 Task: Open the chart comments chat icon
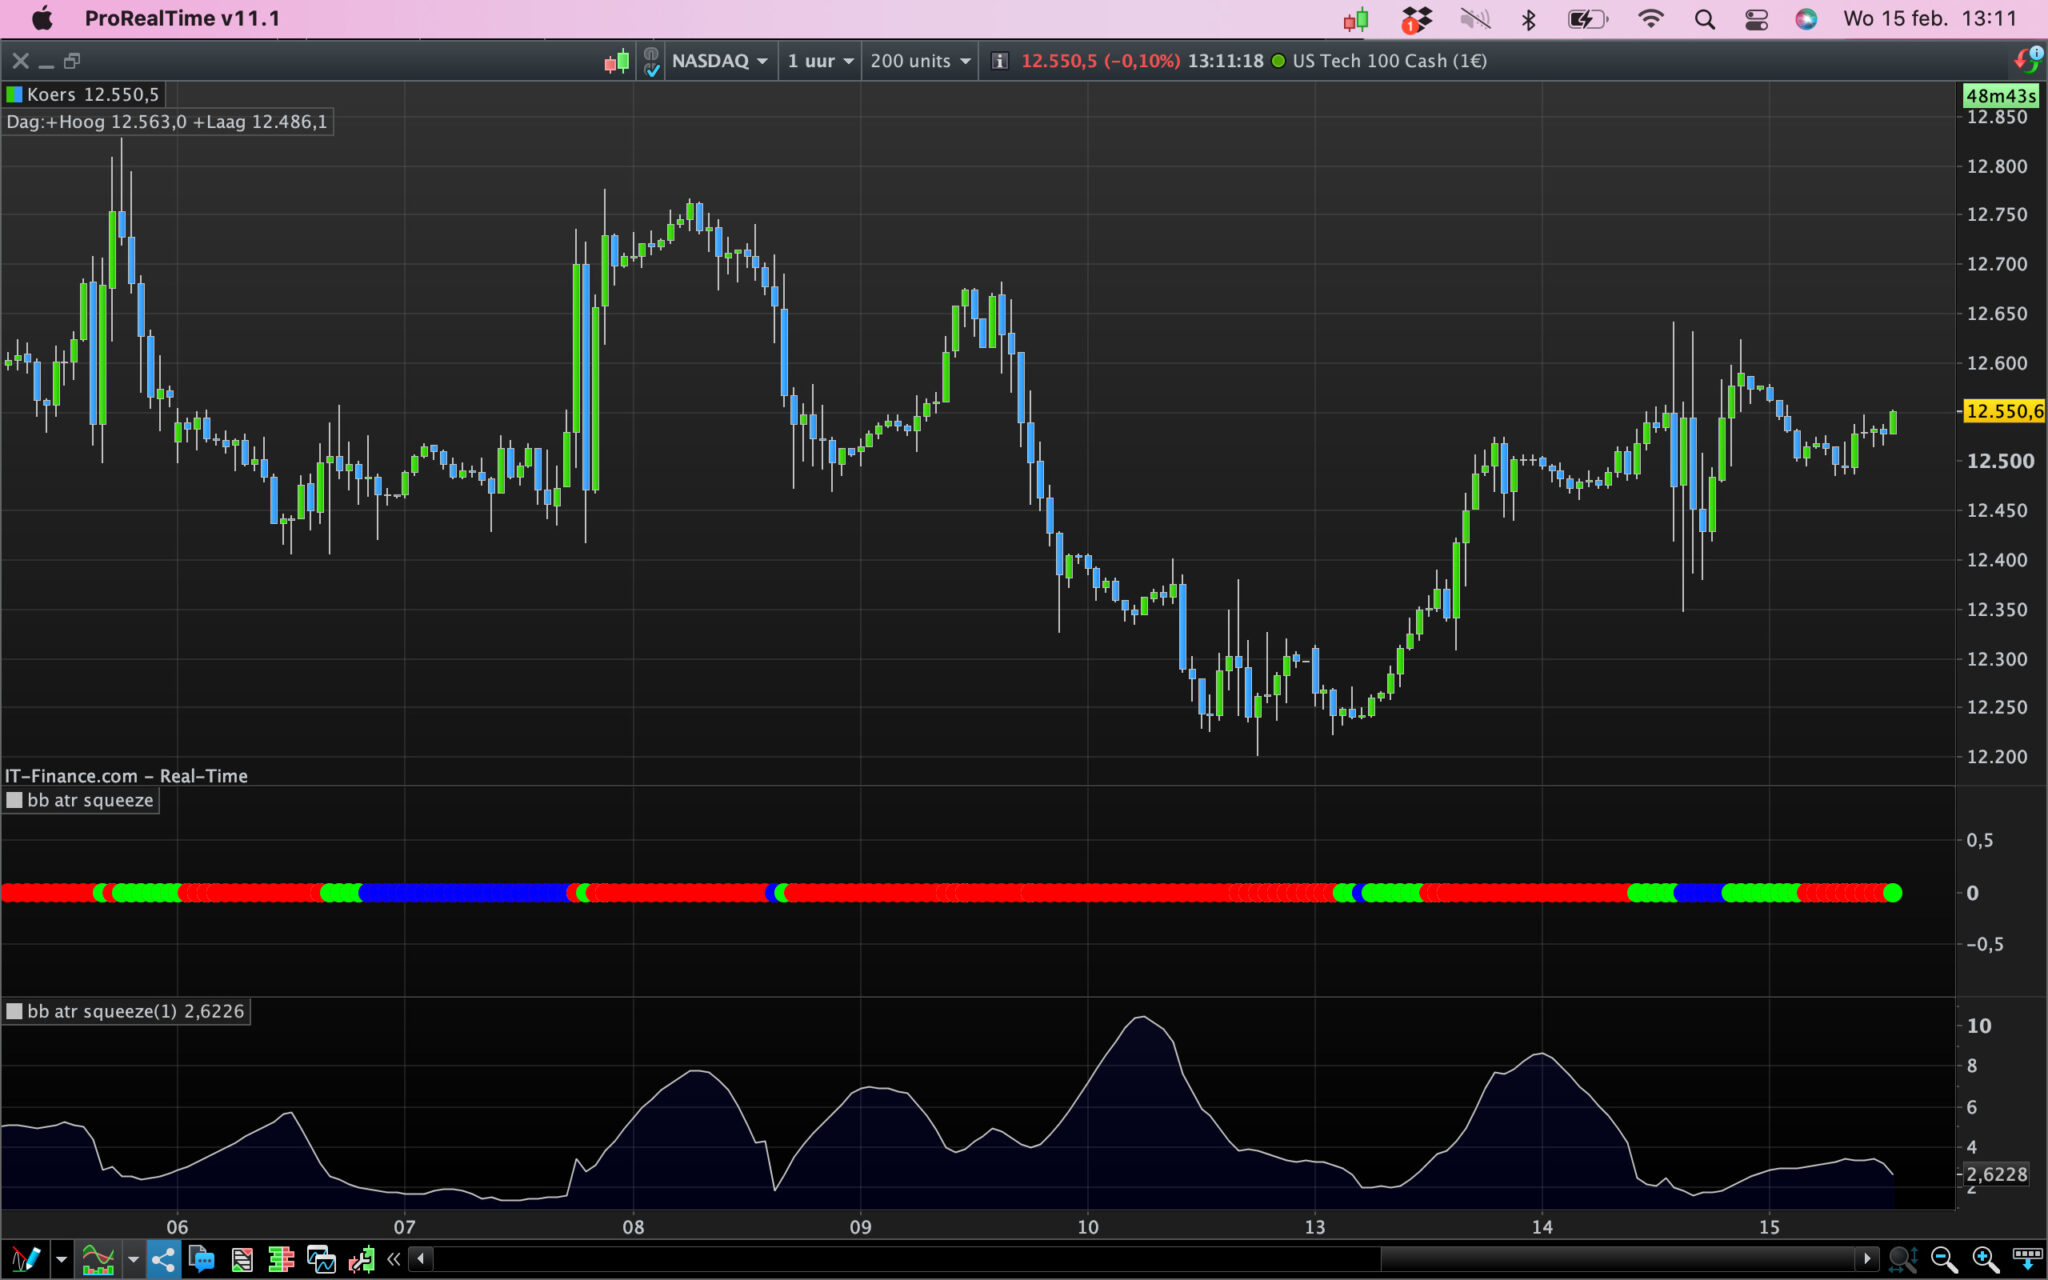(202, 1259)
